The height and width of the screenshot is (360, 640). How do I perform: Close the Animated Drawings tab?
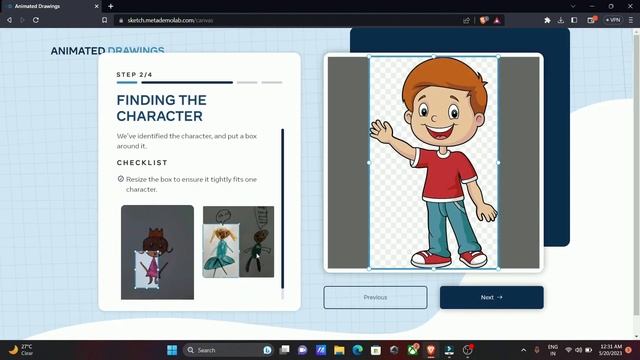pos(96,6)
